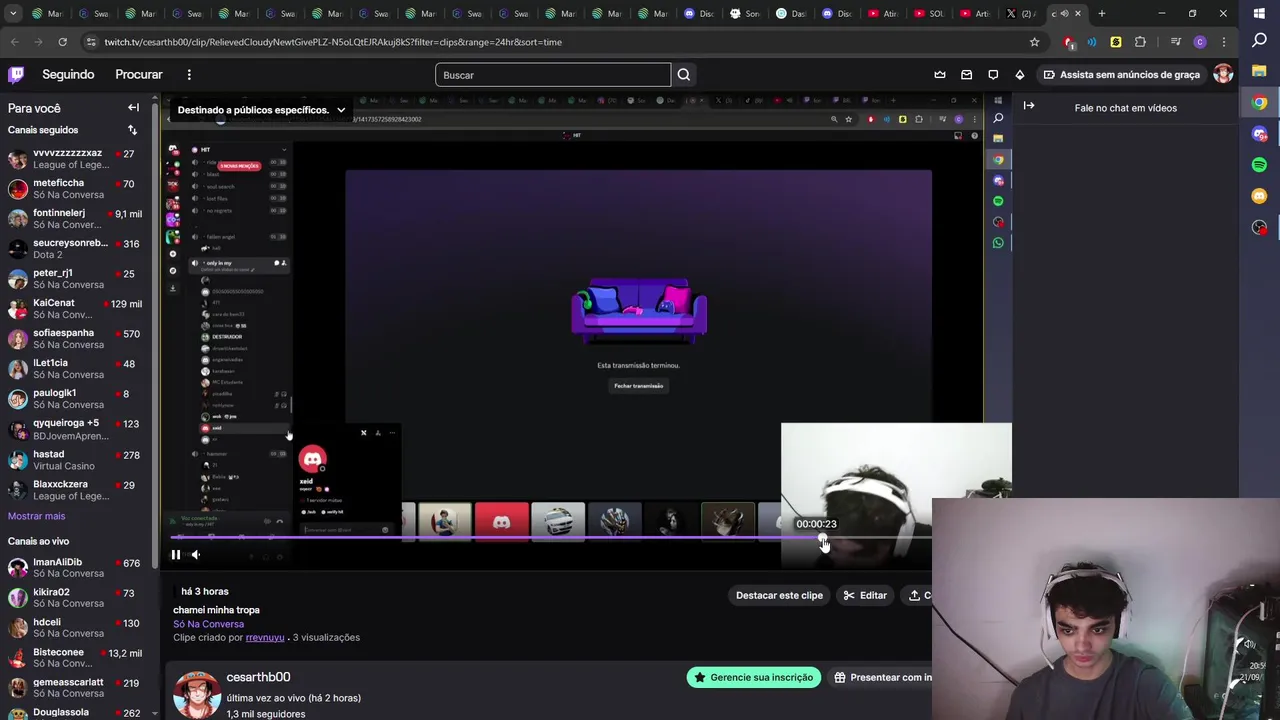Open the user profile avatar menu
Screen dimensions: 1280x720
(x=1223, y=75)
